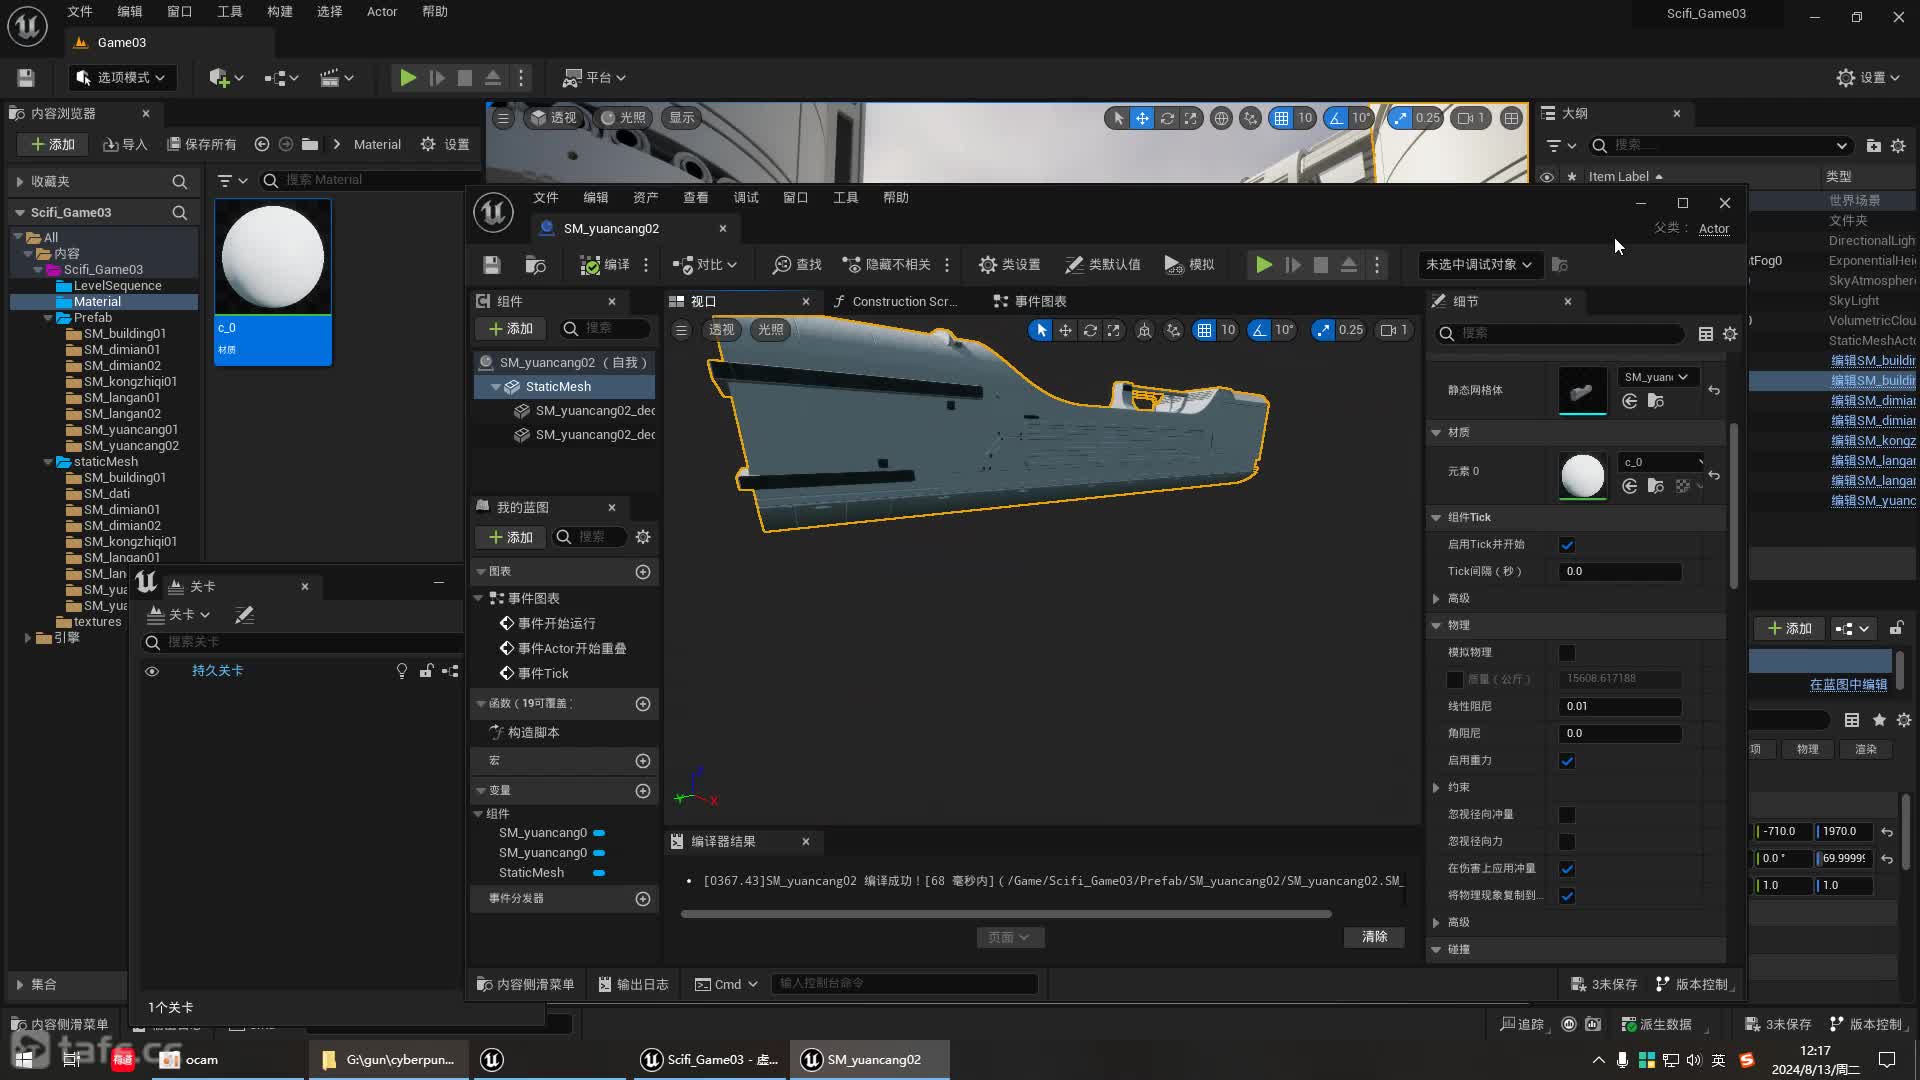The height and width of the screenshot is (1080, 1920).
Task: Add new variable with plus icon
Action: point(643,791)
